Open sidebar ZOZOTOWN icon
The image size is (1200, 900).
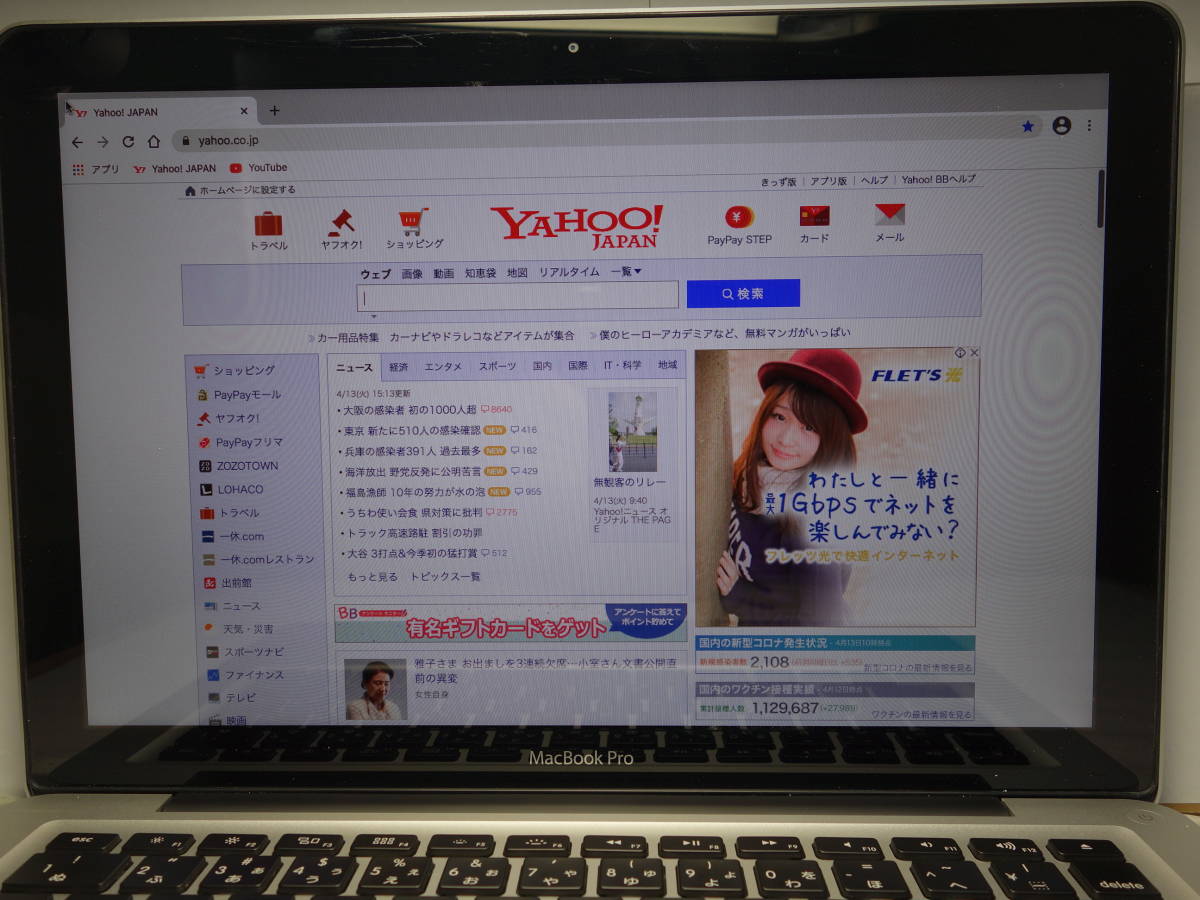coord(206,466)
